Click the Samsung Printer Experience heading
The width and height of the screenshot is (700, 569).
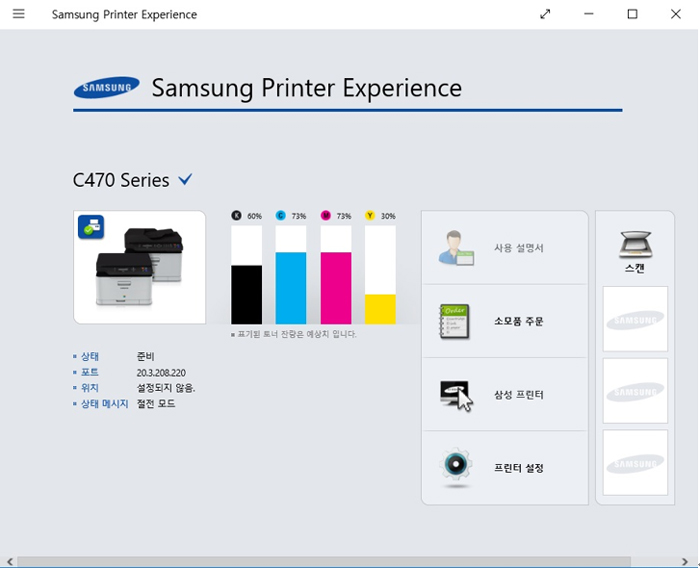(307, 87)
